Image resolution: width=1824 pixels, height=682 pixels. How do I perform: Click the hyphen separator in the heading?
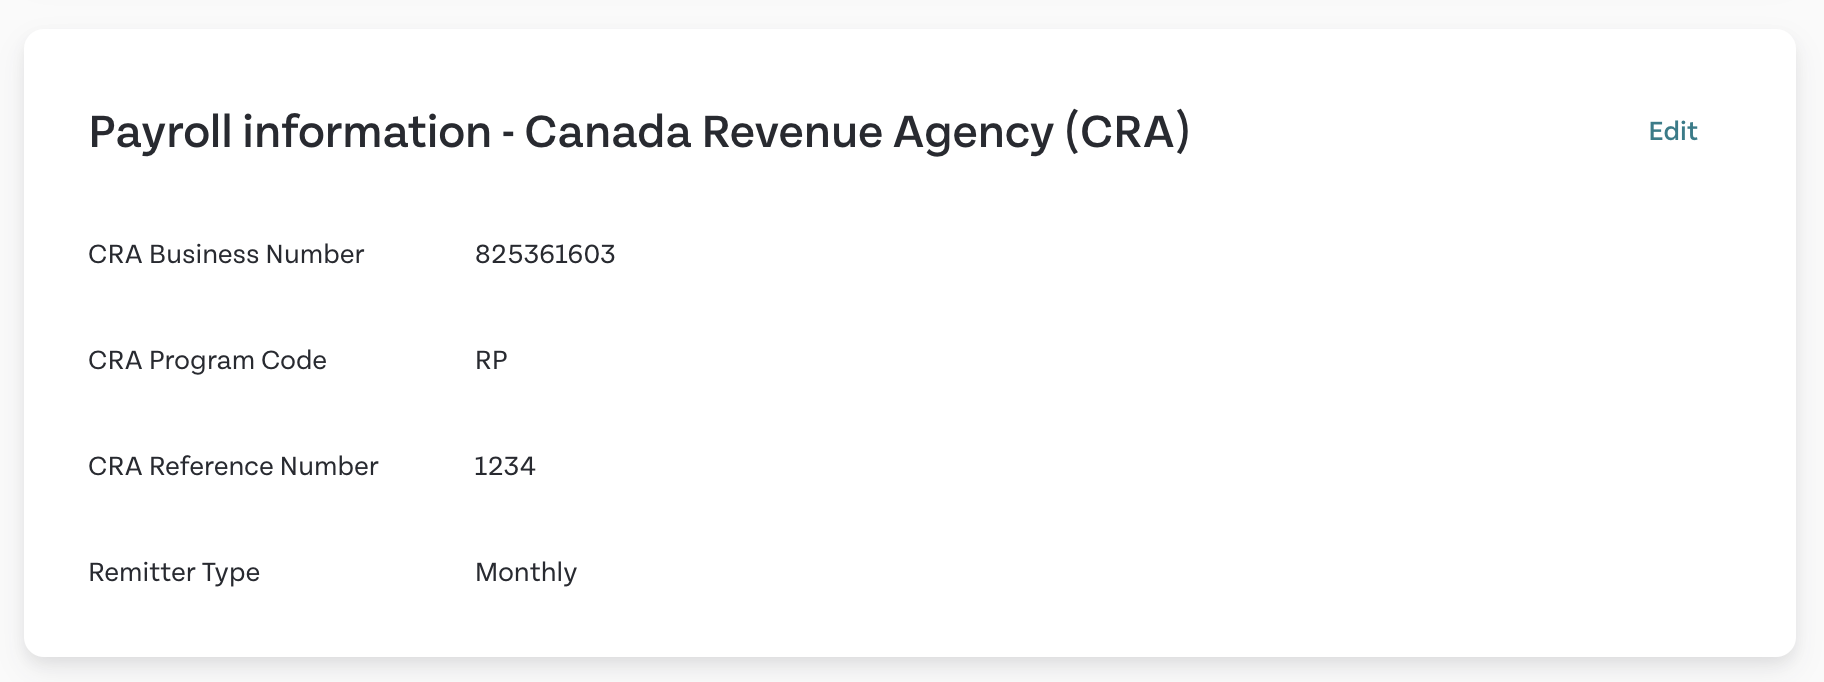point(507,134)
